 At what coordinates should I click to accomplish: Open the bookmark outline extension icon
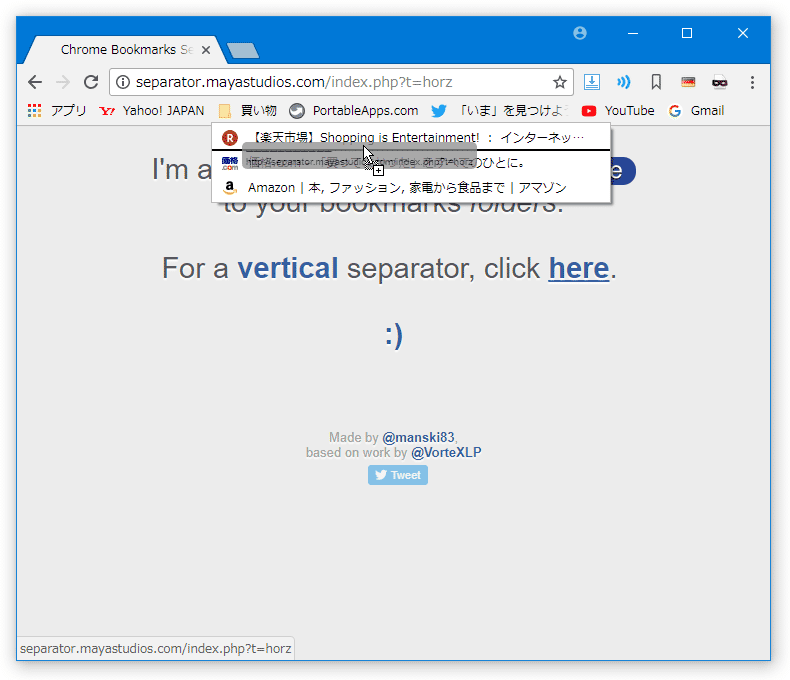[656, 82]
